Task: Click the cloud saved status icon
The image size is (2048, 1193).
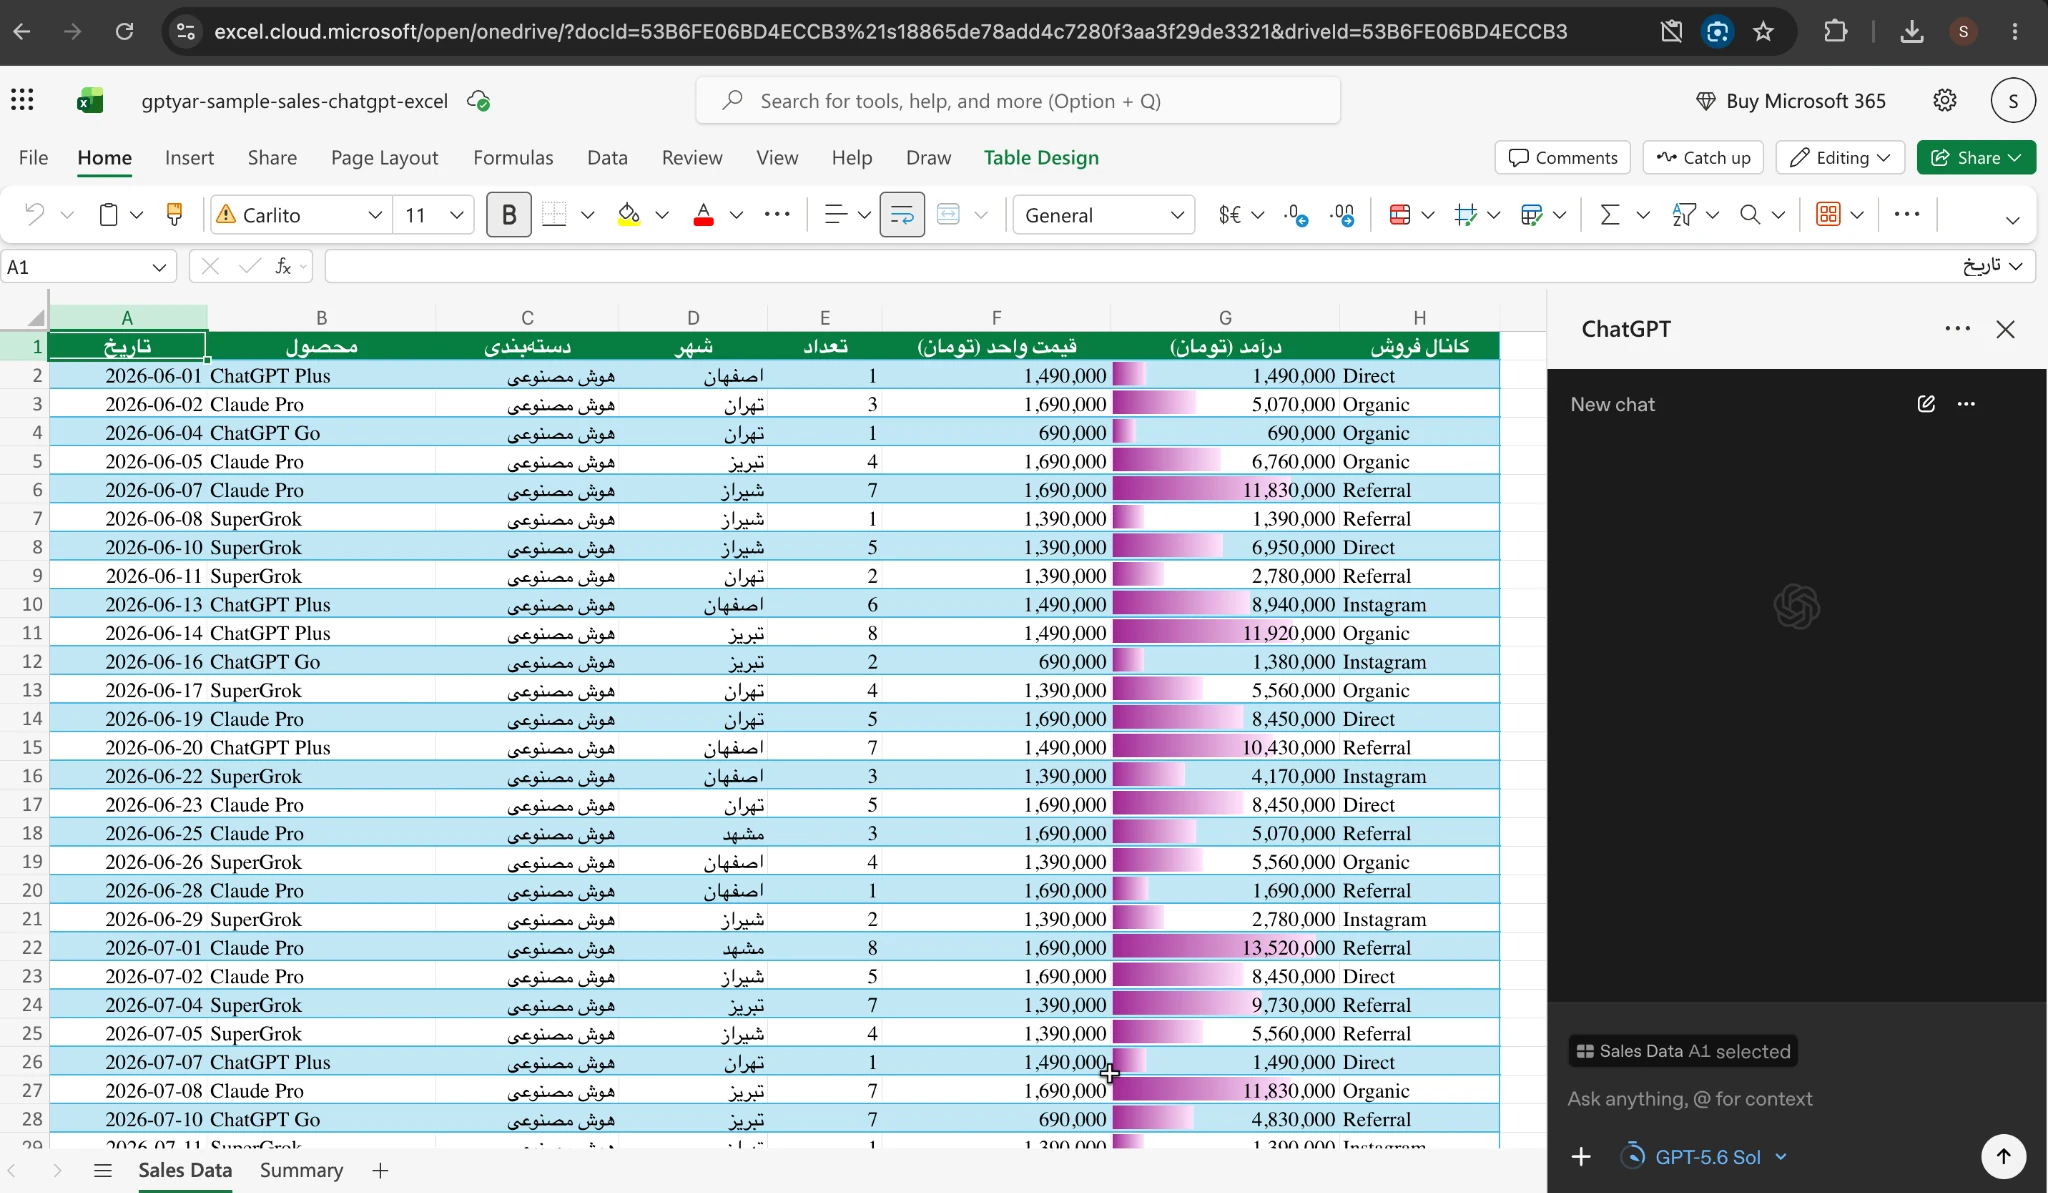Action: point(478,101)
